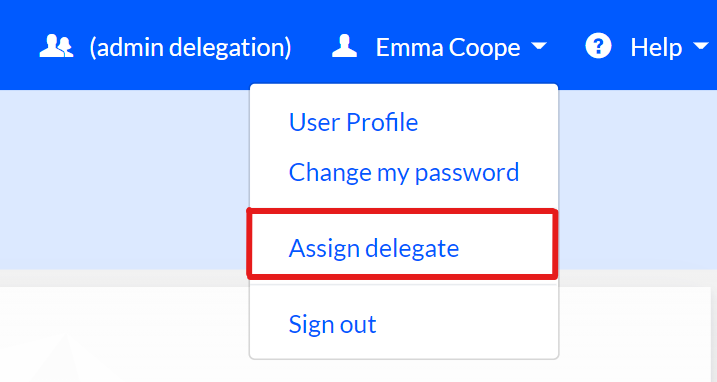Image resolution: width=717 pixels, height=382 pixels.
Task: Click the two-person admin delegation icon
Action: (x=56, y=46)
